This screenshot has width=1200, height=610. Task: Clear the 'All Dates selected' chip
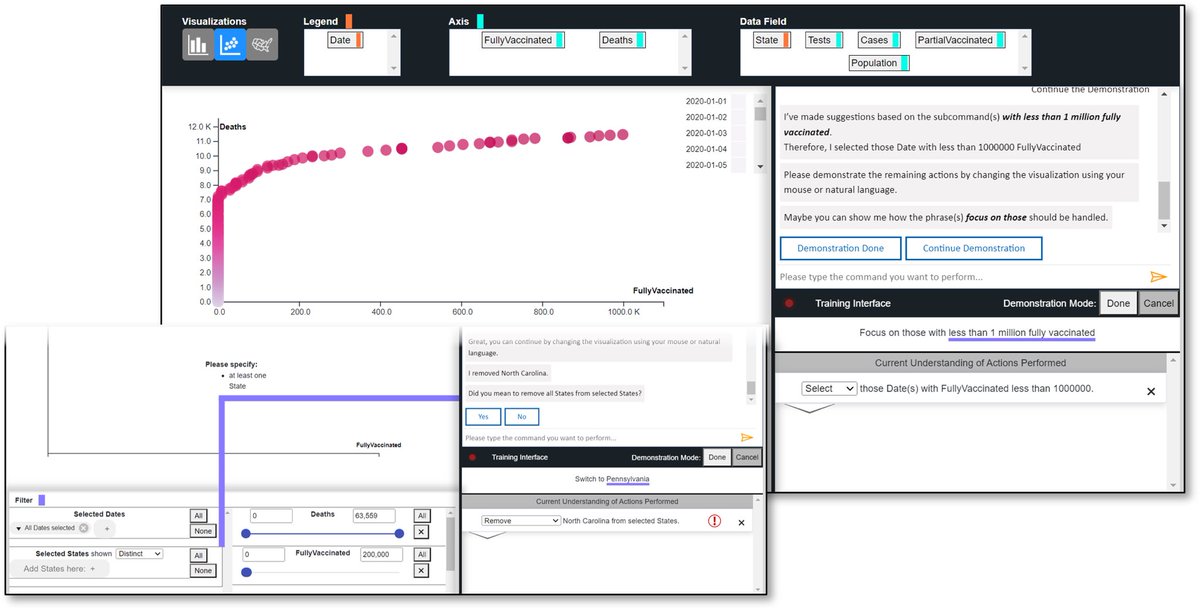click(83, 528)
